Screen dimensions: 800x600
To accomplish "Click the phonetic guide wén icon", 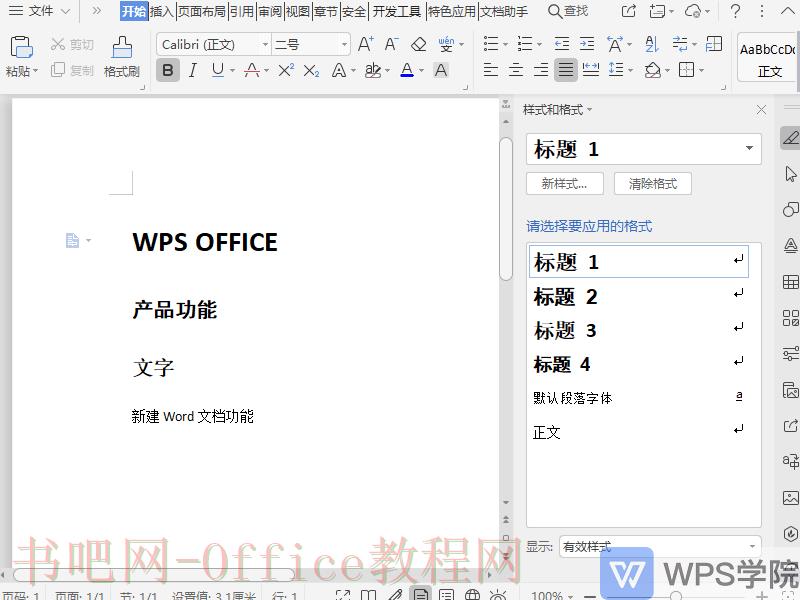I will tap(446, 44).
